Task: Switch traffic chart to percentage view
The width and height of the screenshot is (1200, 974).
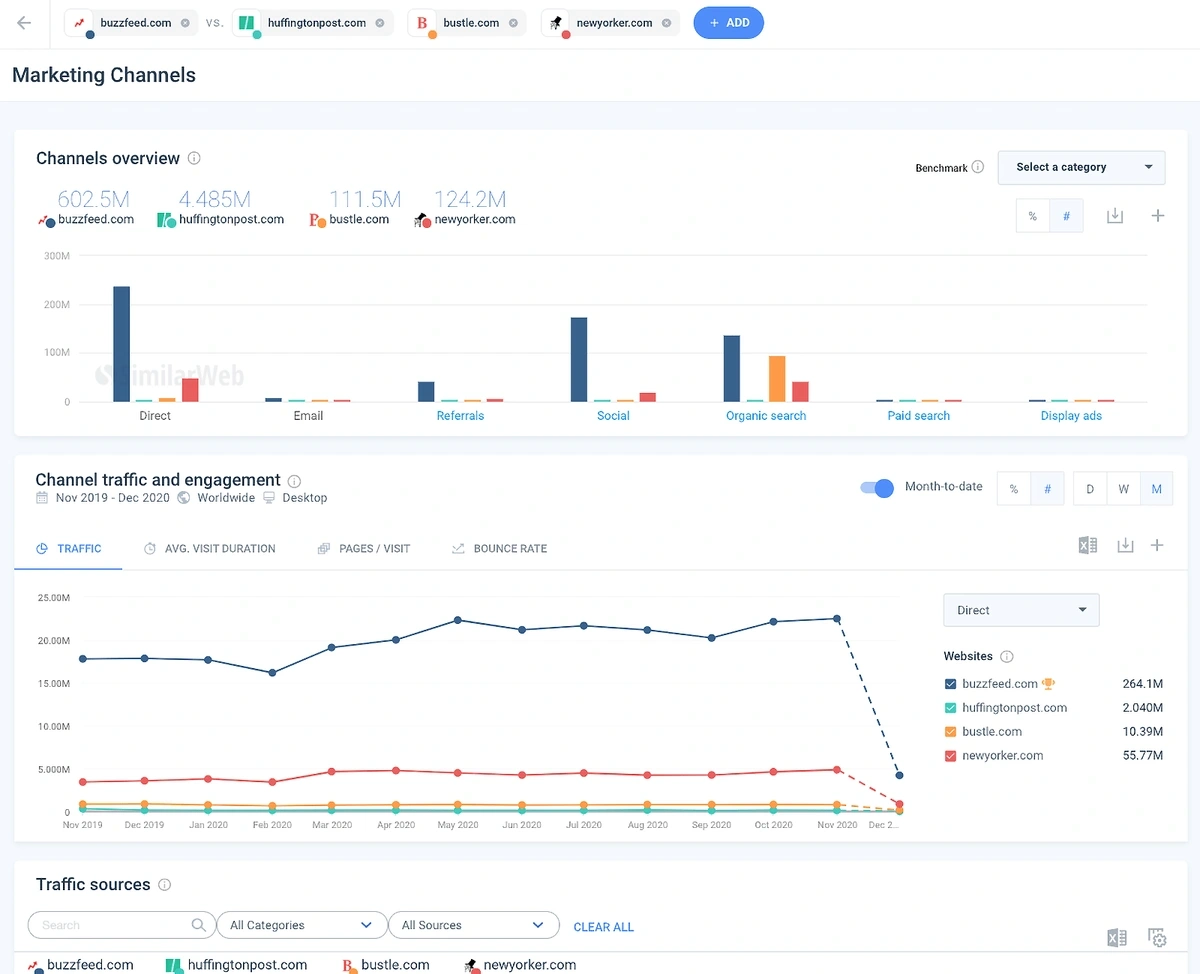Action: point(1014,489)
